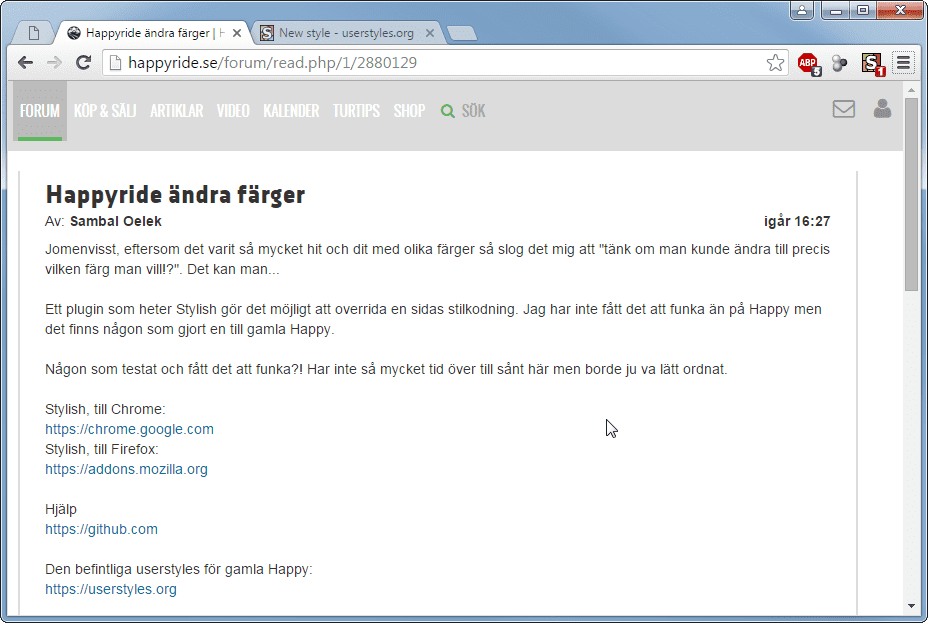Open the Adblock Plus extension icon
The width and height of the screenshot is (928, 623).
[x=808, y=63]
